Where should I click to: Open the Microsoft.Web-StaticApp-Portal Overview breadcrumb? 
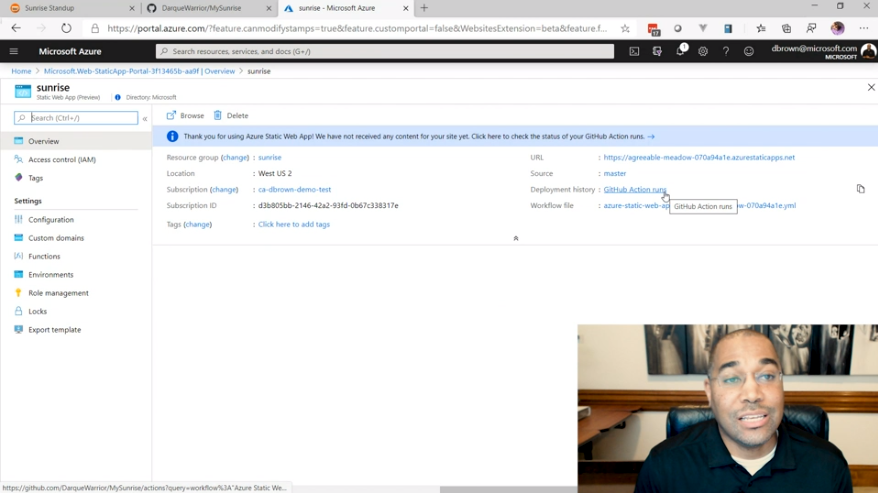[139, 71]
